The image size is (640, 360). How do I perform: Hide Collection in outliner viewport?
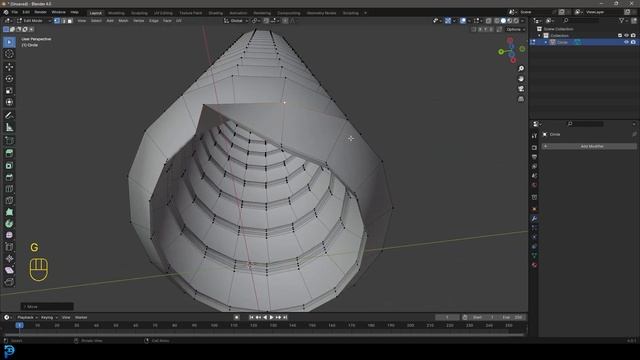point(627,36)
